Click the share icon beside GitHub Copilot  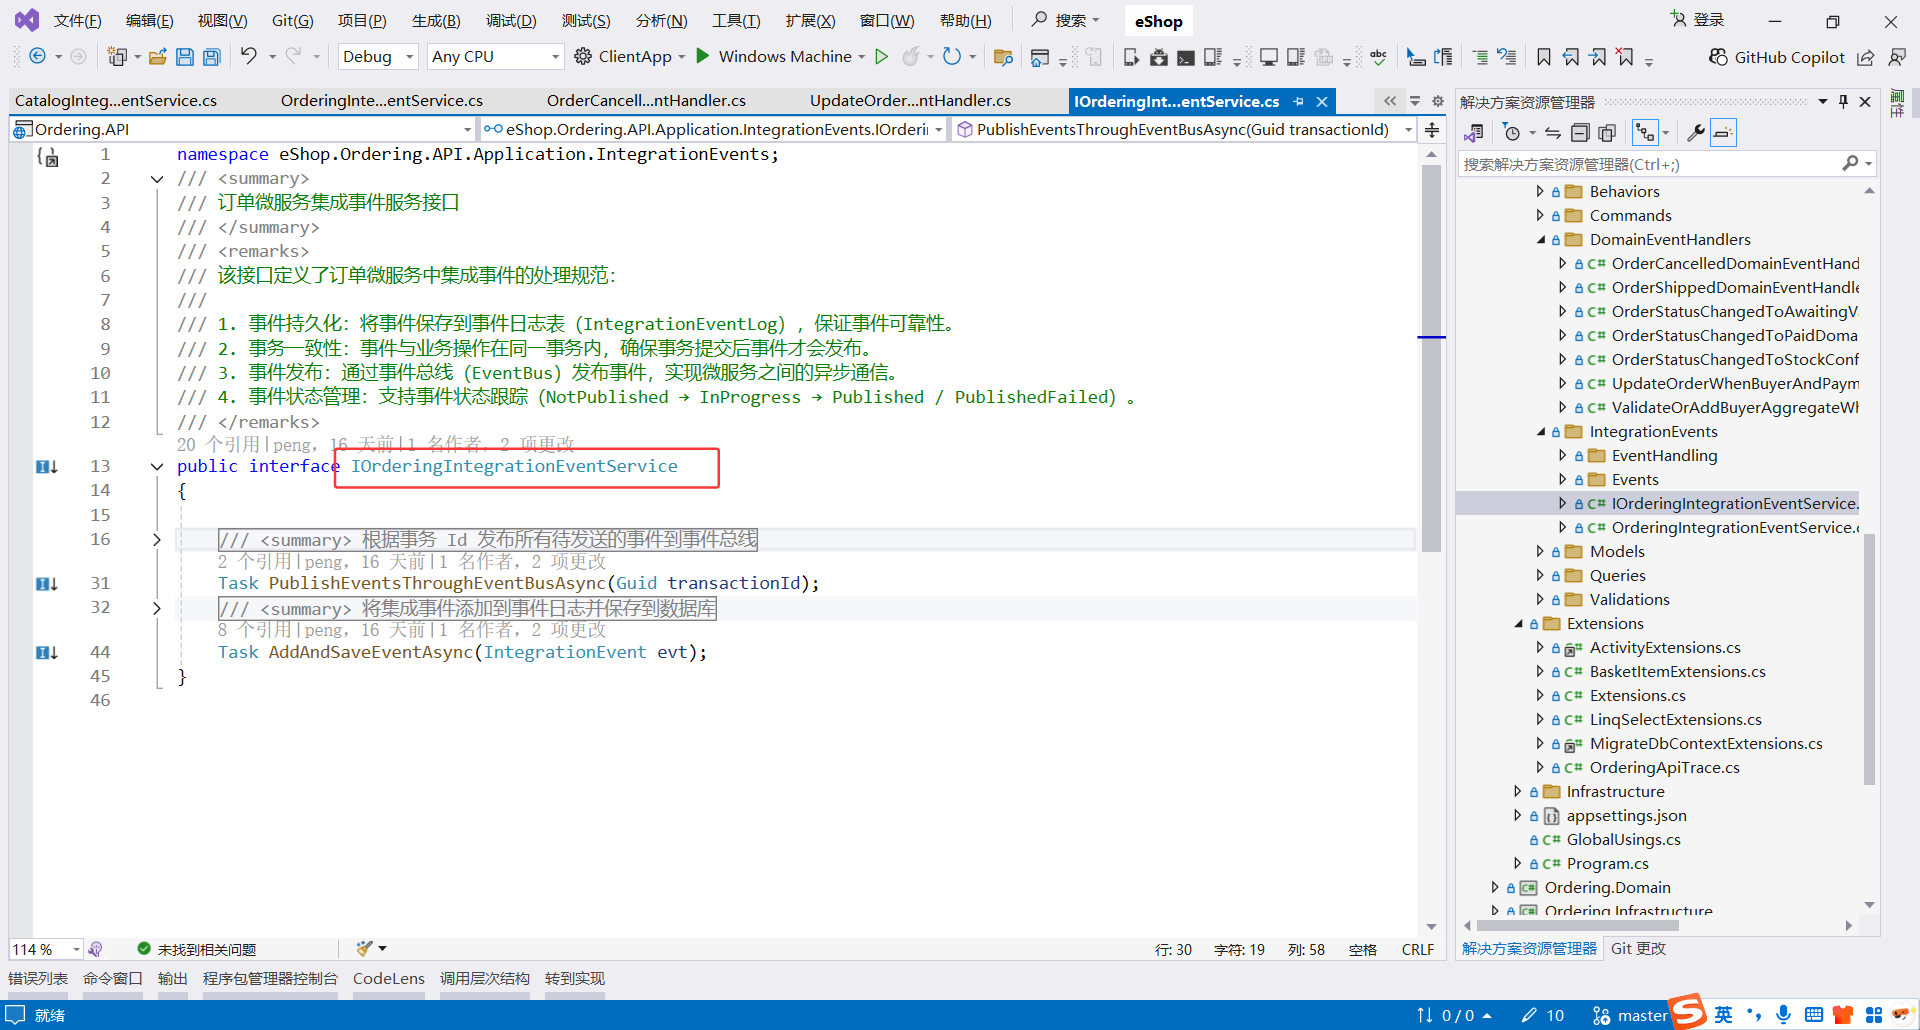(x=1866, y=57)
